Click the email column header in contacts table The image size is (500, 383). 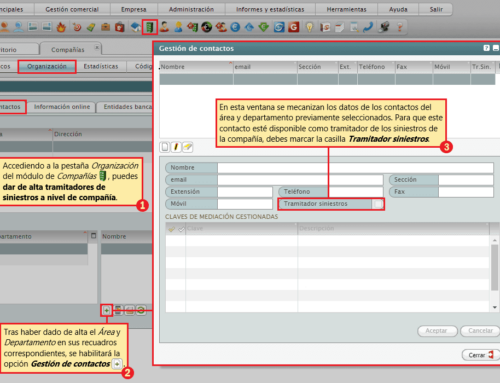click(x=265, y=67)
